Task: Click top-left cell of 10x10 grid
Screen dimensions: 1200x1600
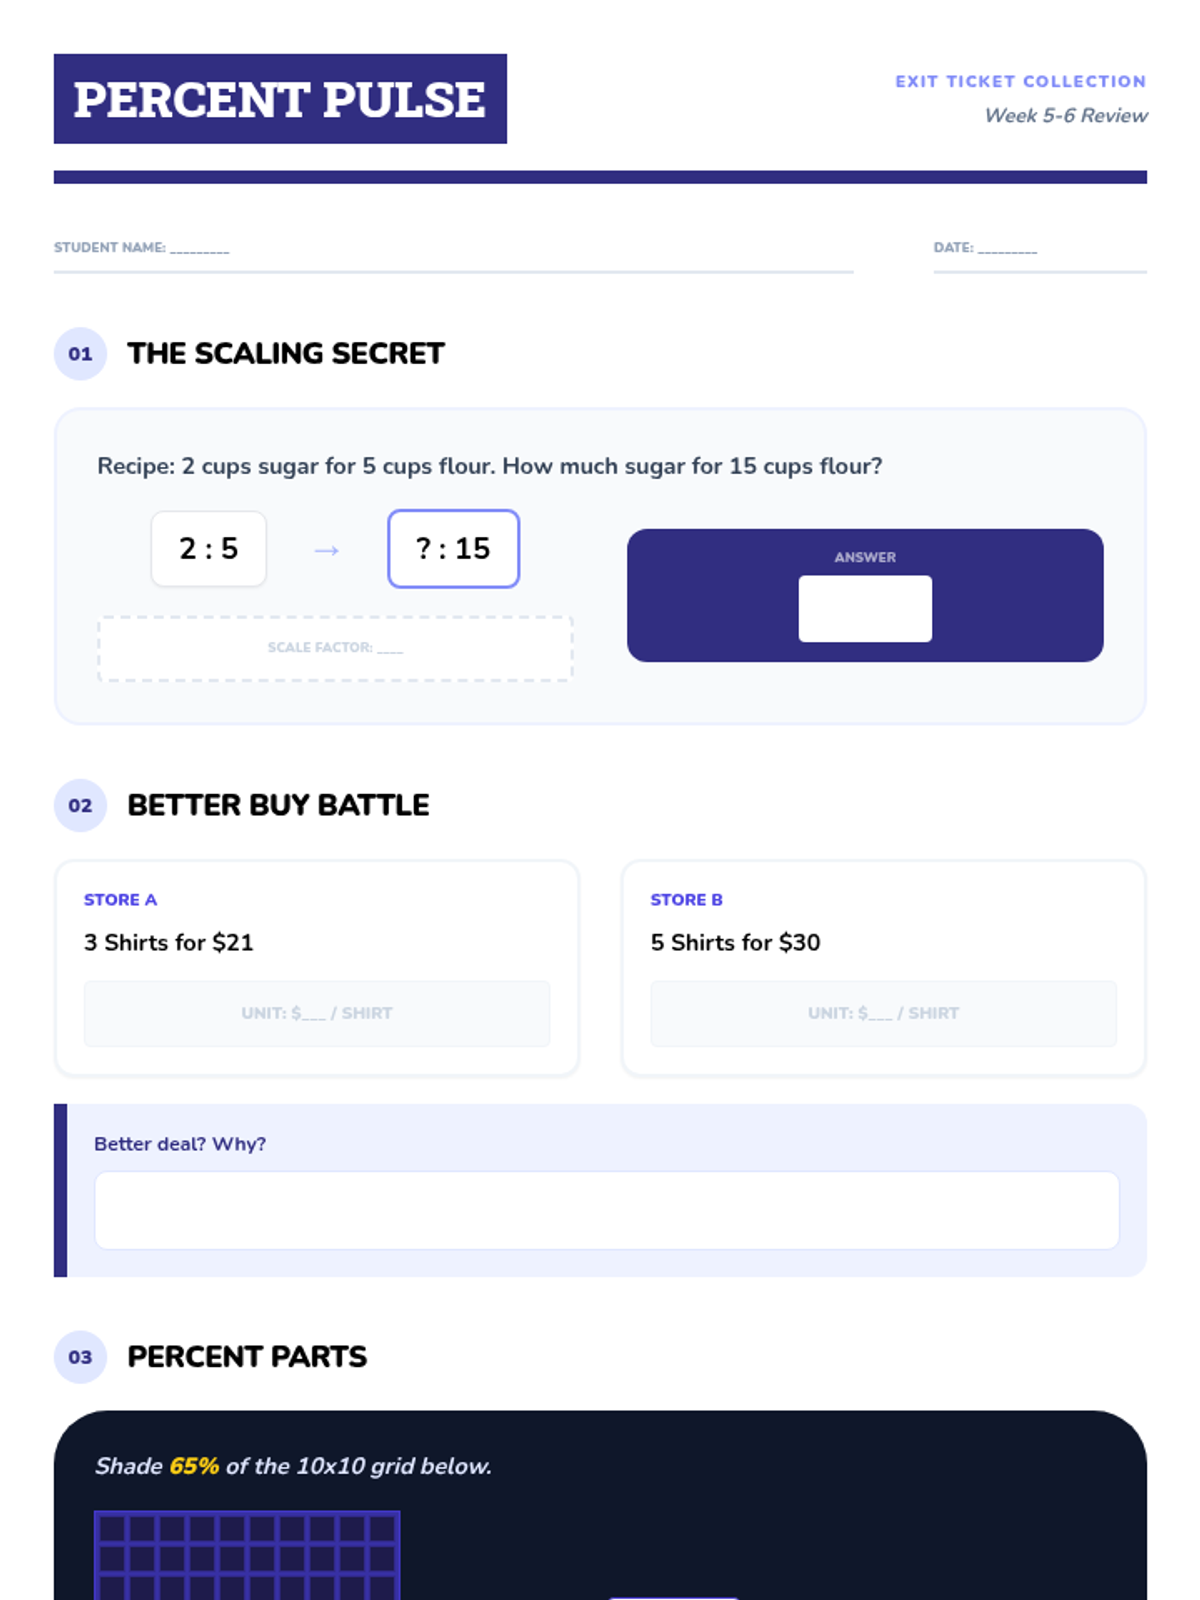Action: tap(112, 1528)
